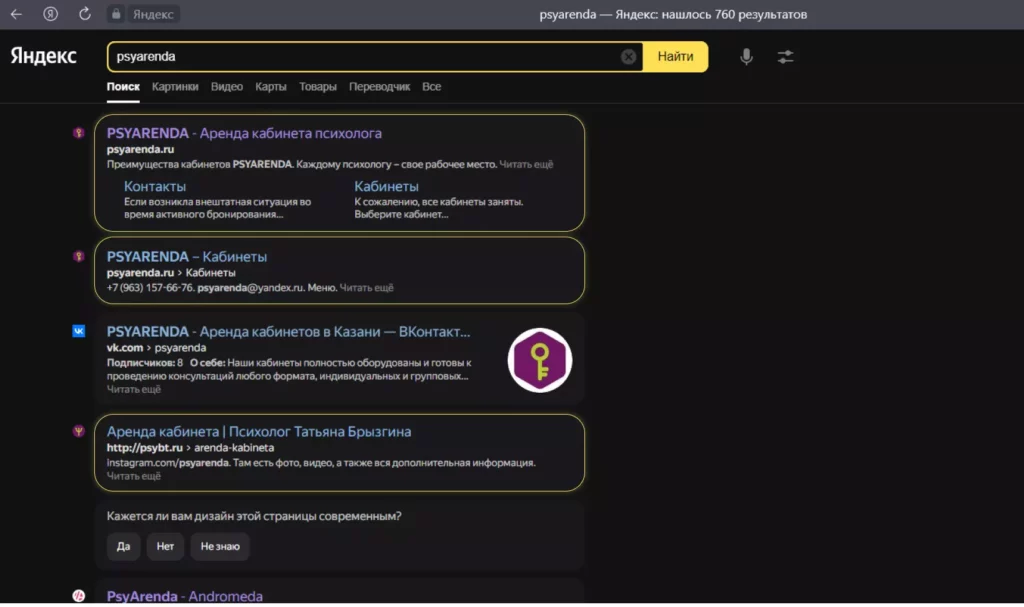Open the Yandex browser home icon

(50, 14)
